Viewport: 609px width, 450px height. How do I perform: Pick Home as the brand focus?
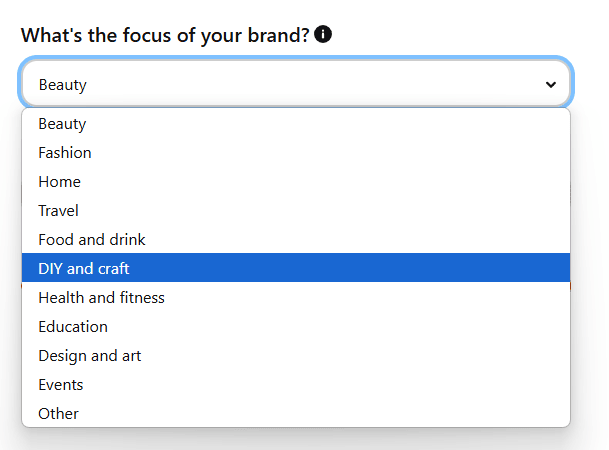tap(296, 182)
